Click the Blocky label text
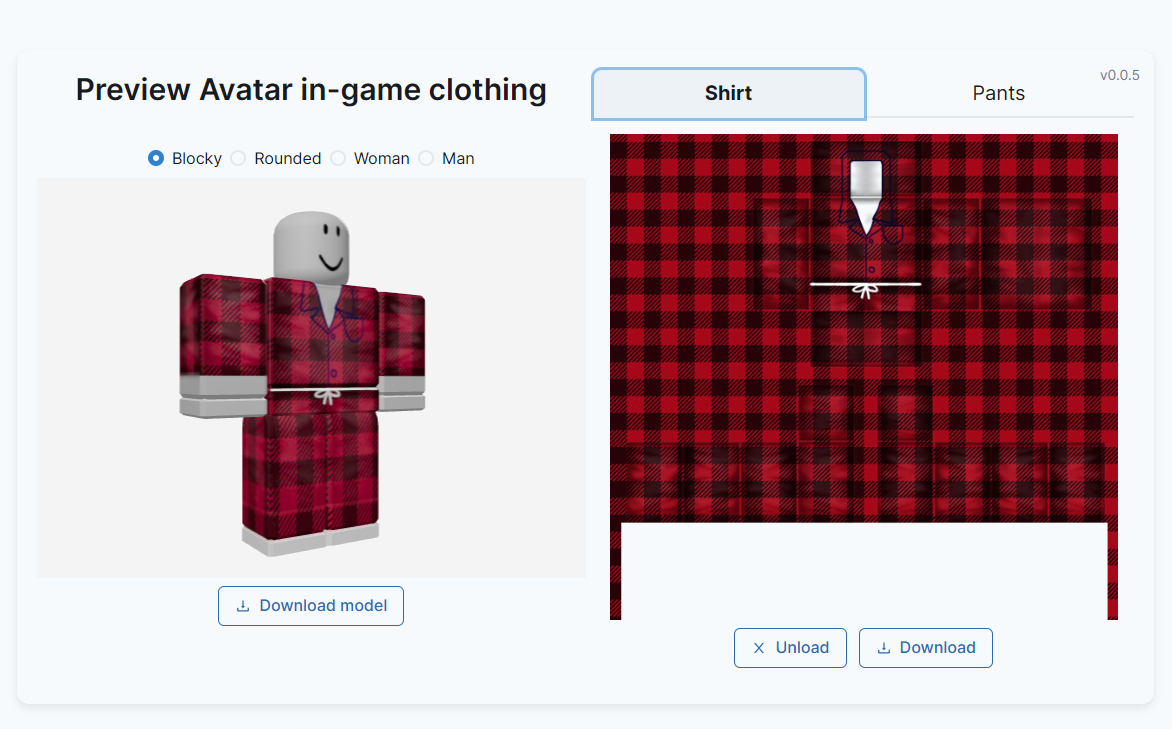The image size is (1172, 729). click(x=197, y=159)
